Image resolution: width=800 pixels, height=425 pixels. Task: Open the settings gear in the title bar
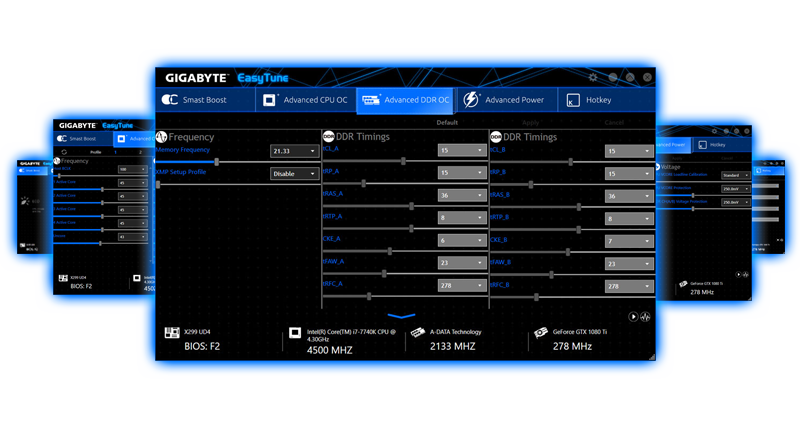click(x=593, y=77)
